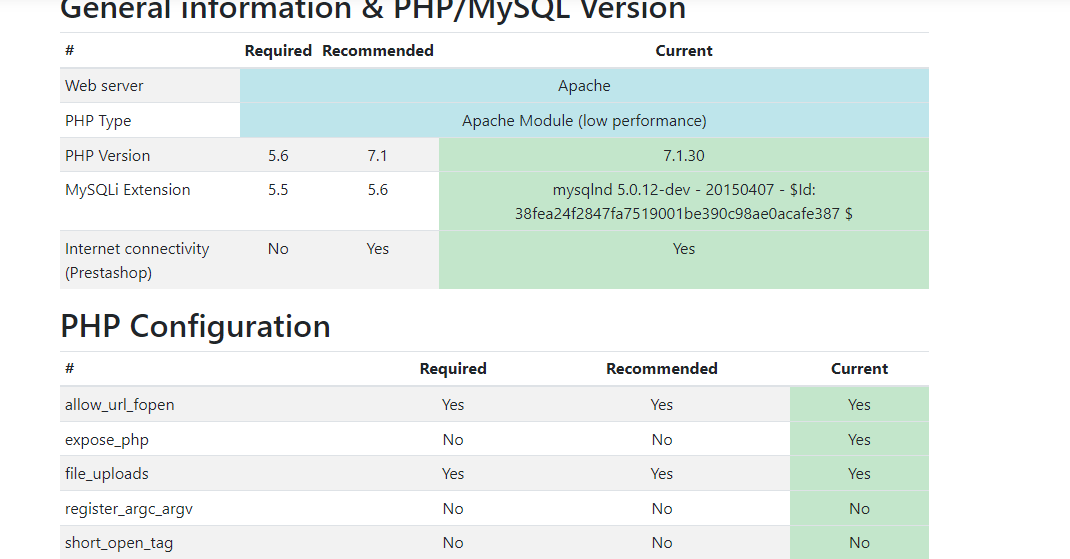
Task: Click the short_open_tag current value No
Action: (x=859, y=542)
